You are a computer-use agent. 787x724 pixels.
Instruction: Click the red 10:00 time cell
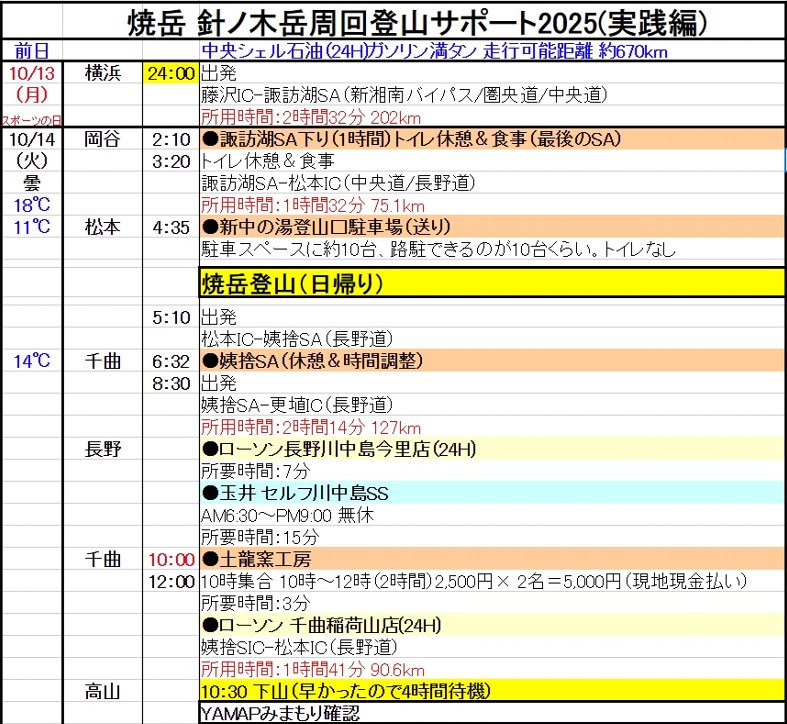point(170,559)
